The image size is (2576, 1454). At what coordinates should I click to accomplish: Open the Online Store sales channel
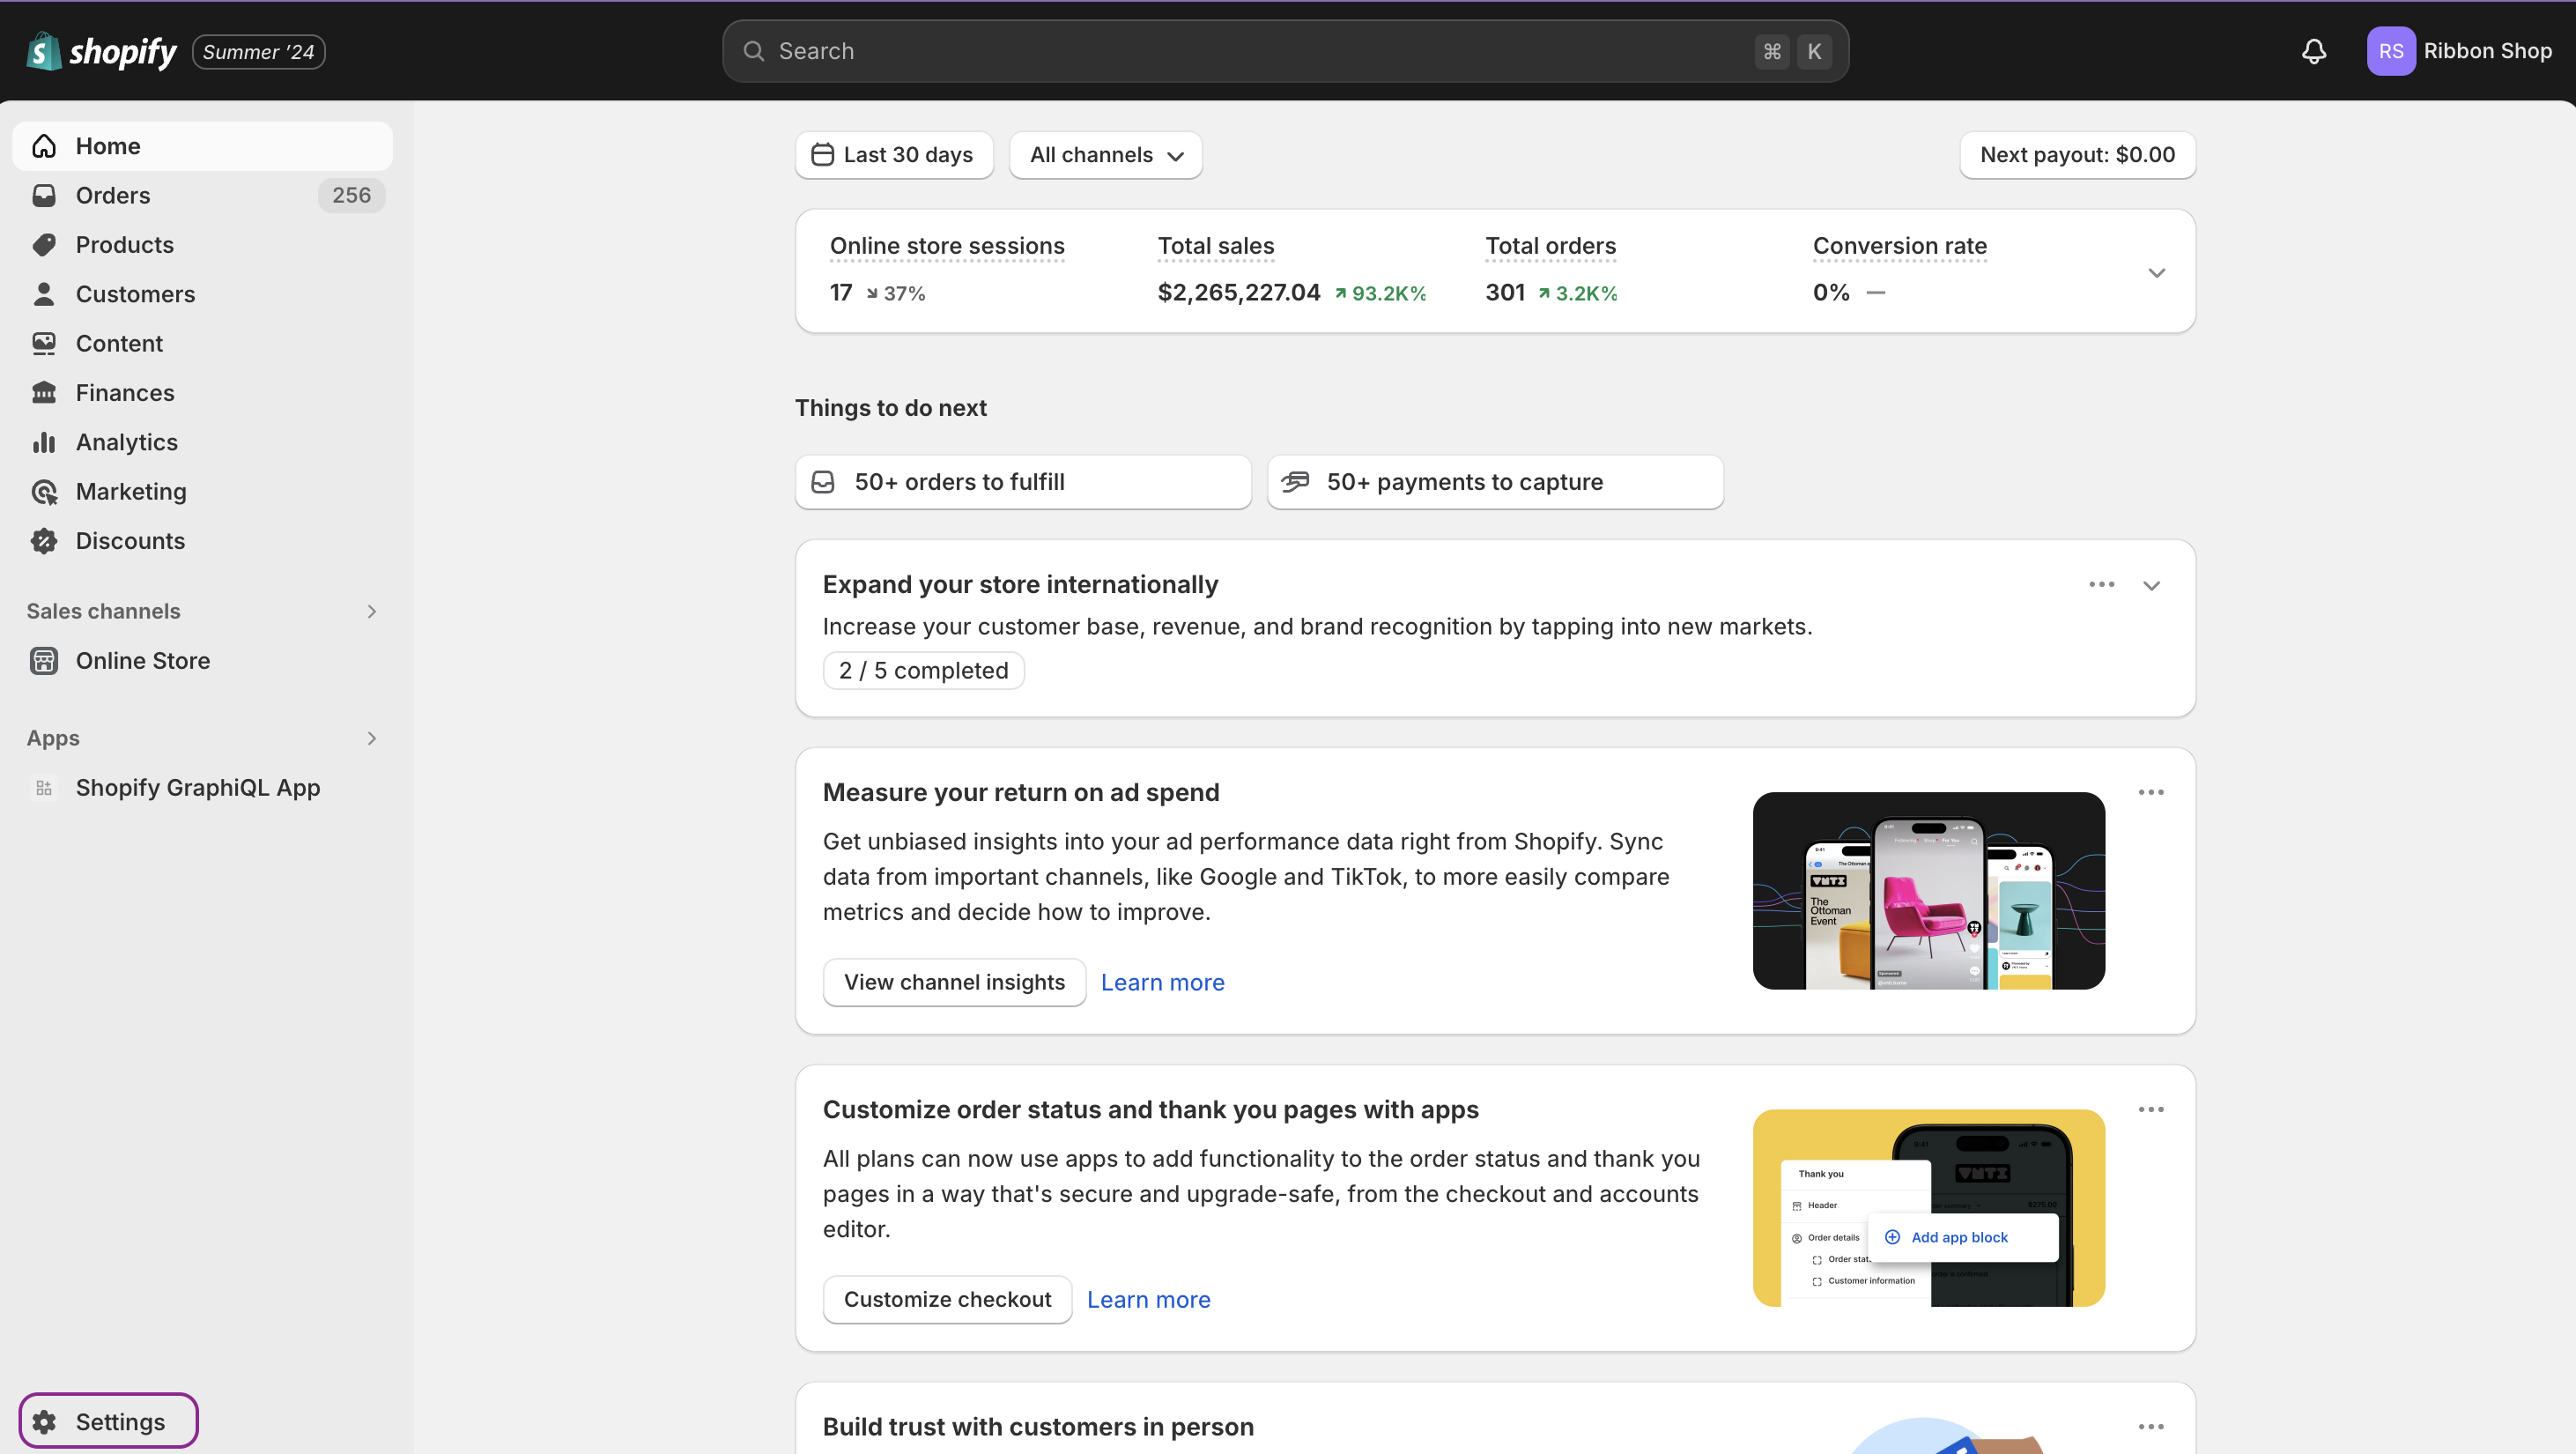144,660
